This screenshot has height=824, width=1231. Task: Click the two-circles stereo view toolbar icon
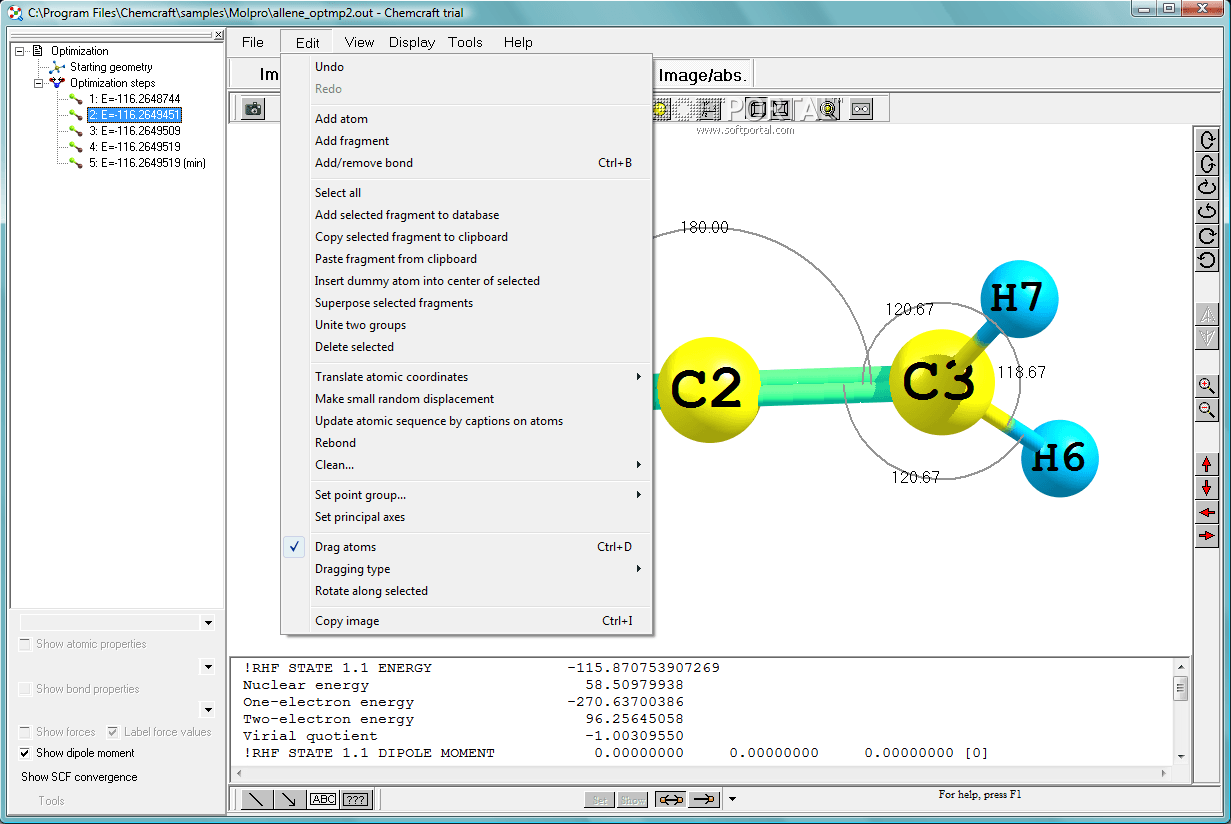point(861,108)
